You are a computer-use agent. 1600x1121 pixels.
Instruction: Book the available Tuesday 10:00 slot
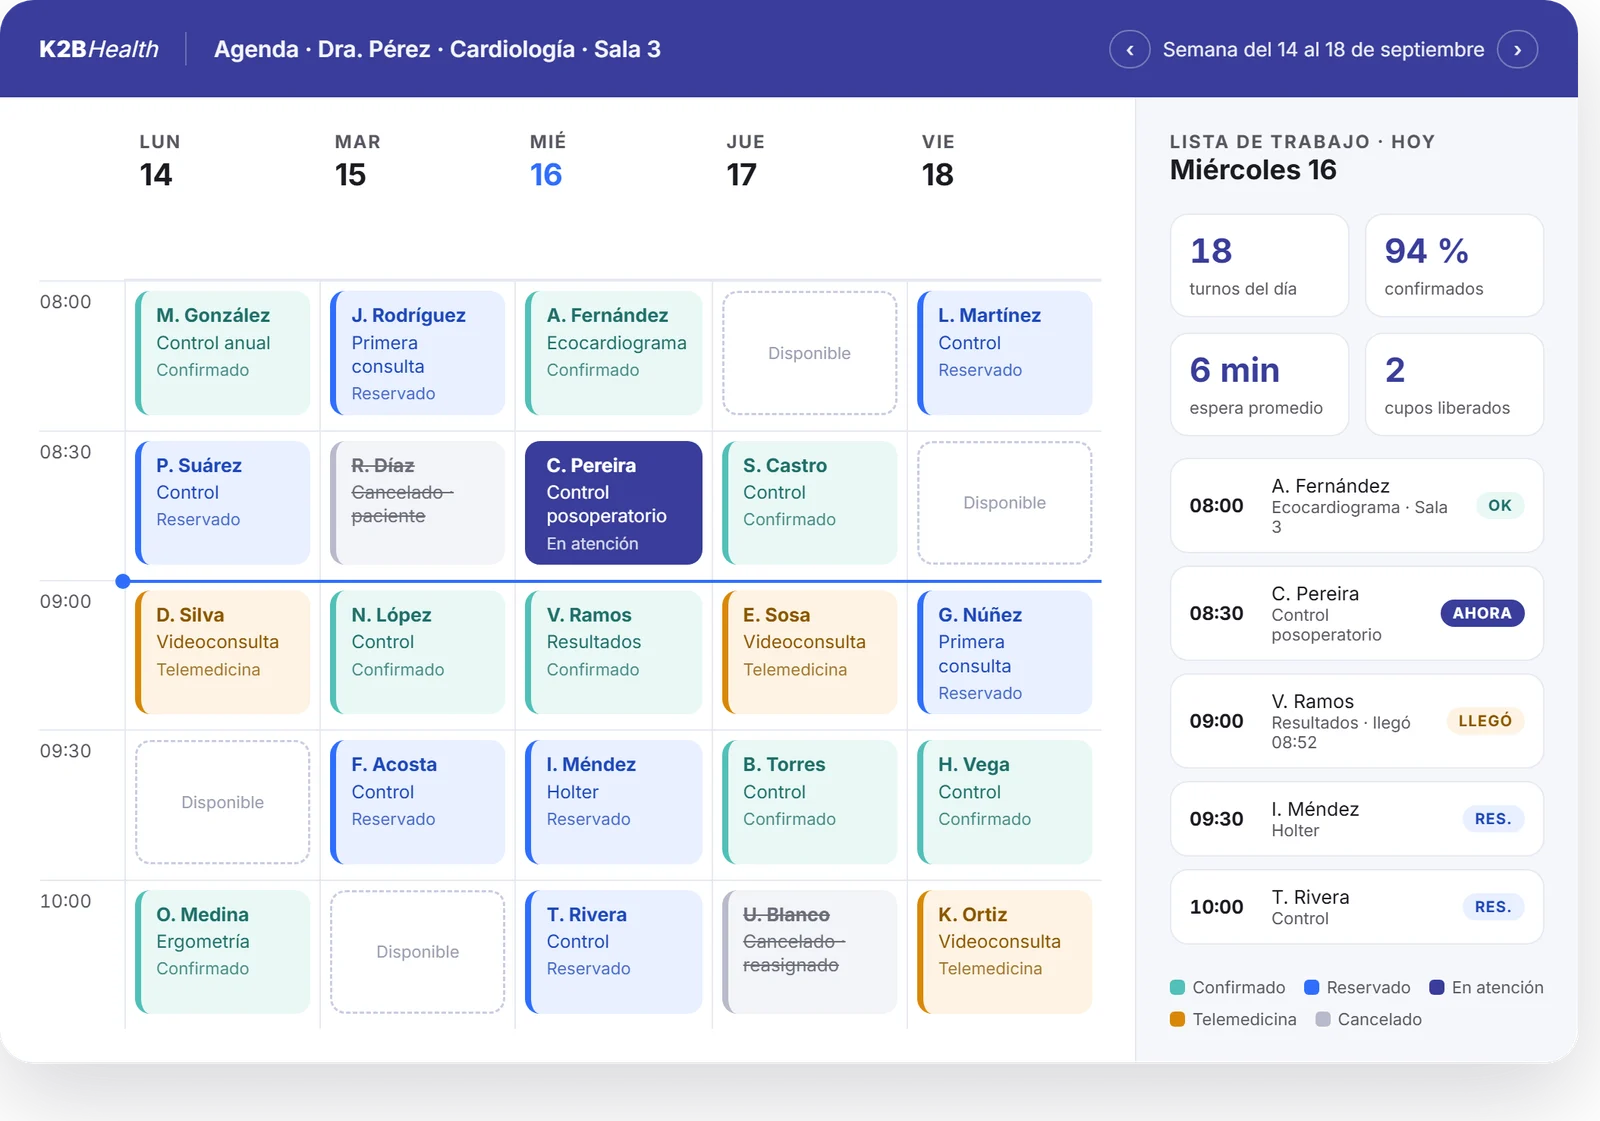point(417,952)
